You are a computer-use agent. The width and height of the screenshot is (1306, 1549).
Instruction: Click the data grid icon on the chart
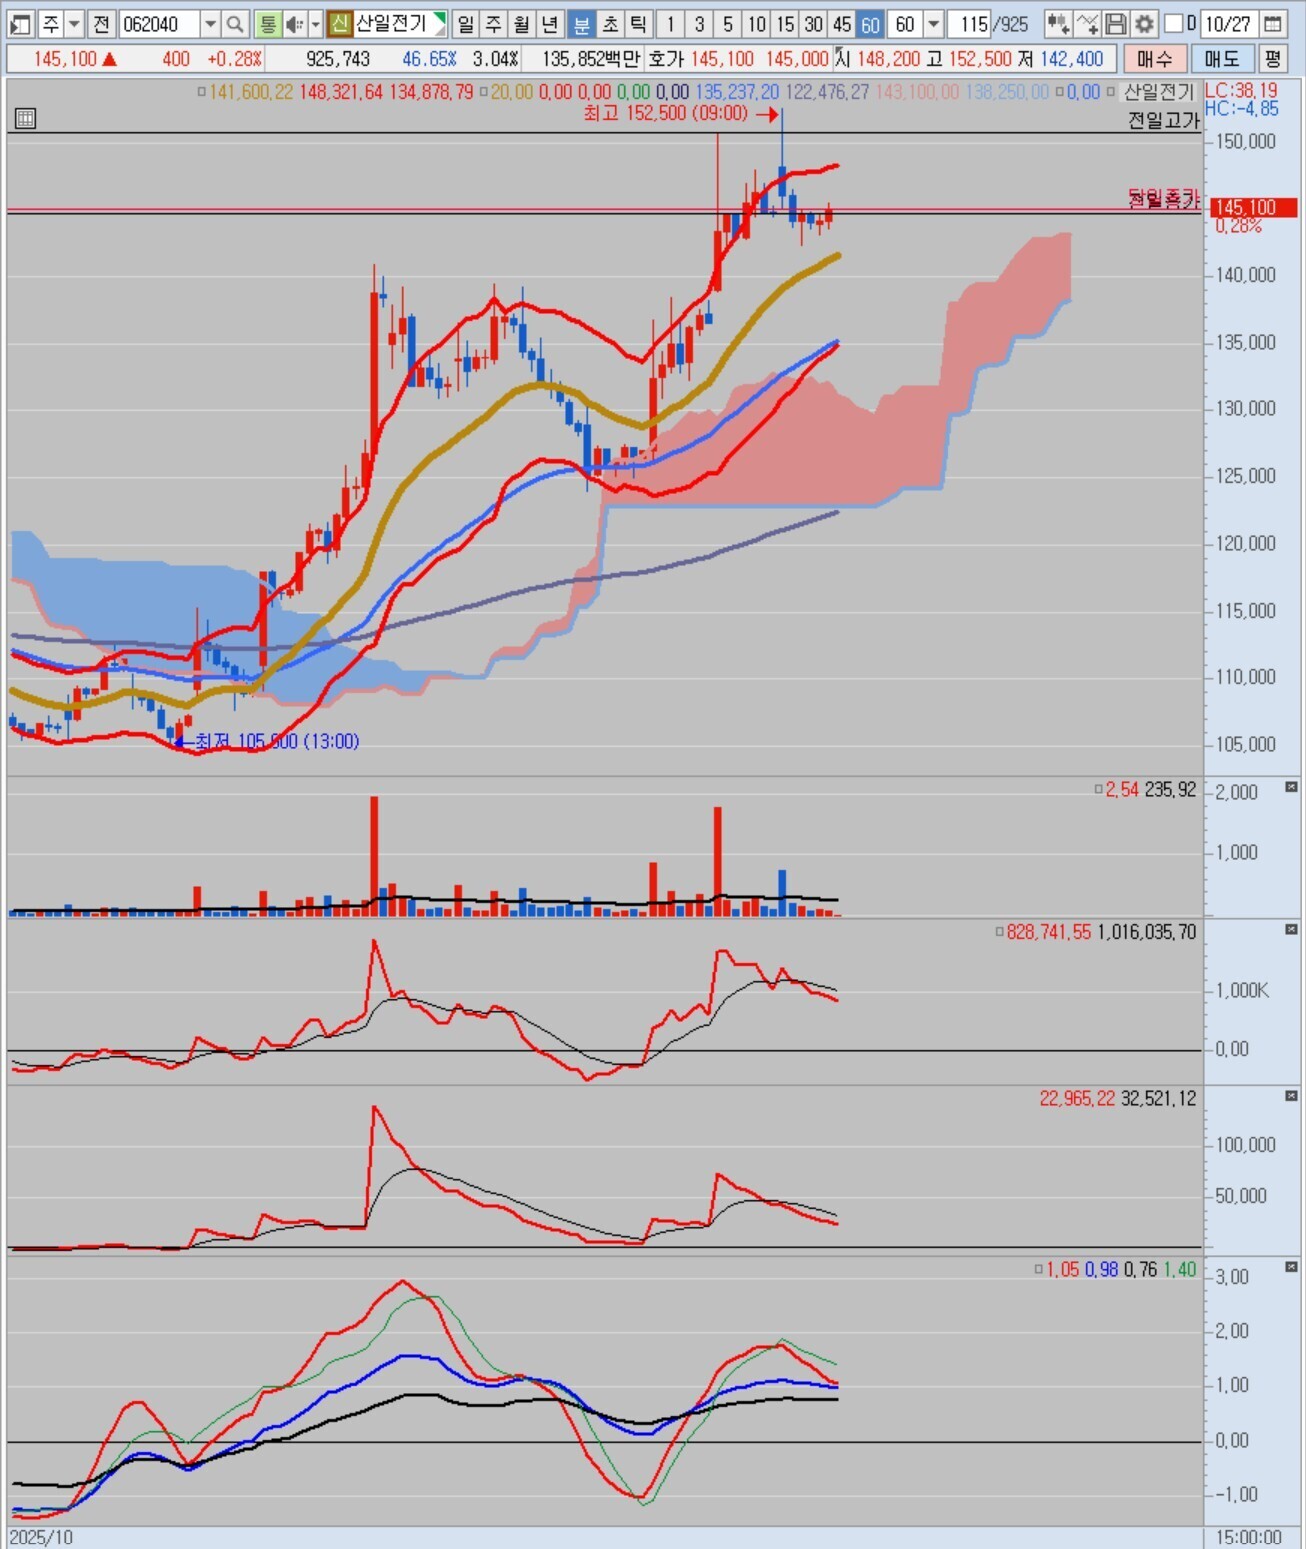(25, 119)
